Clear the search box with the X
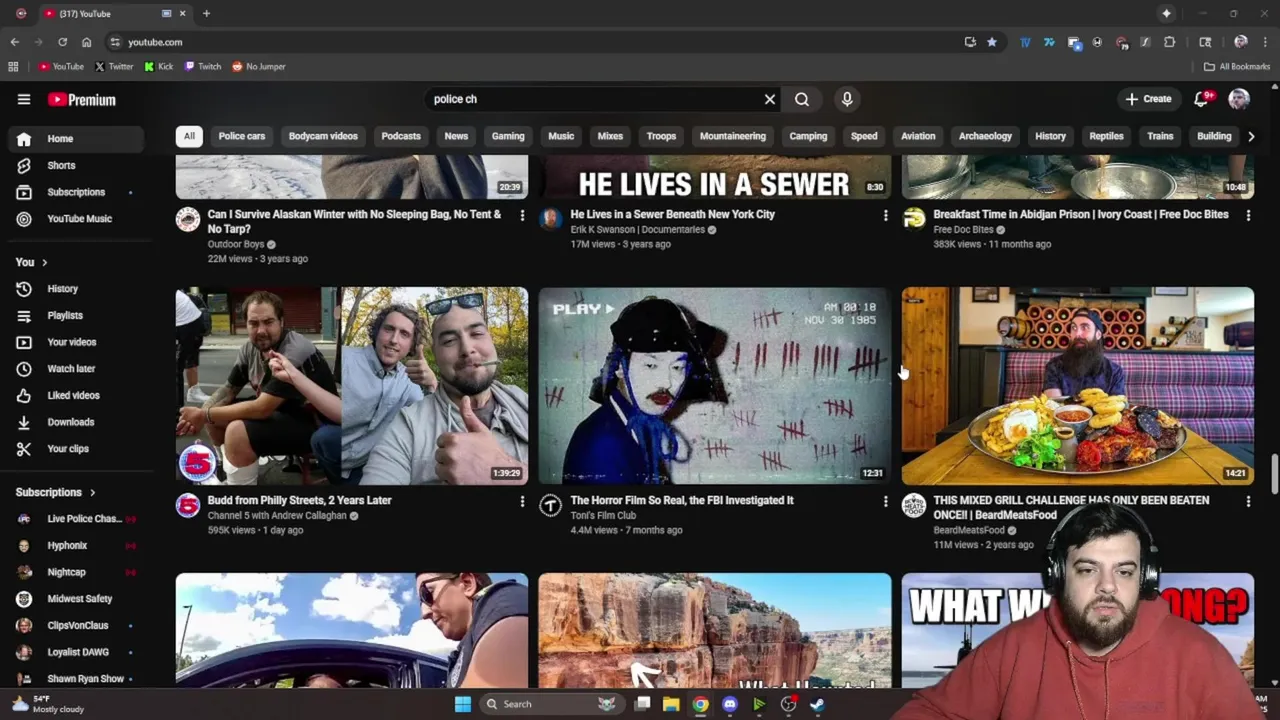The height and width of the screenshot is (720, 1280). coord(770,99)
